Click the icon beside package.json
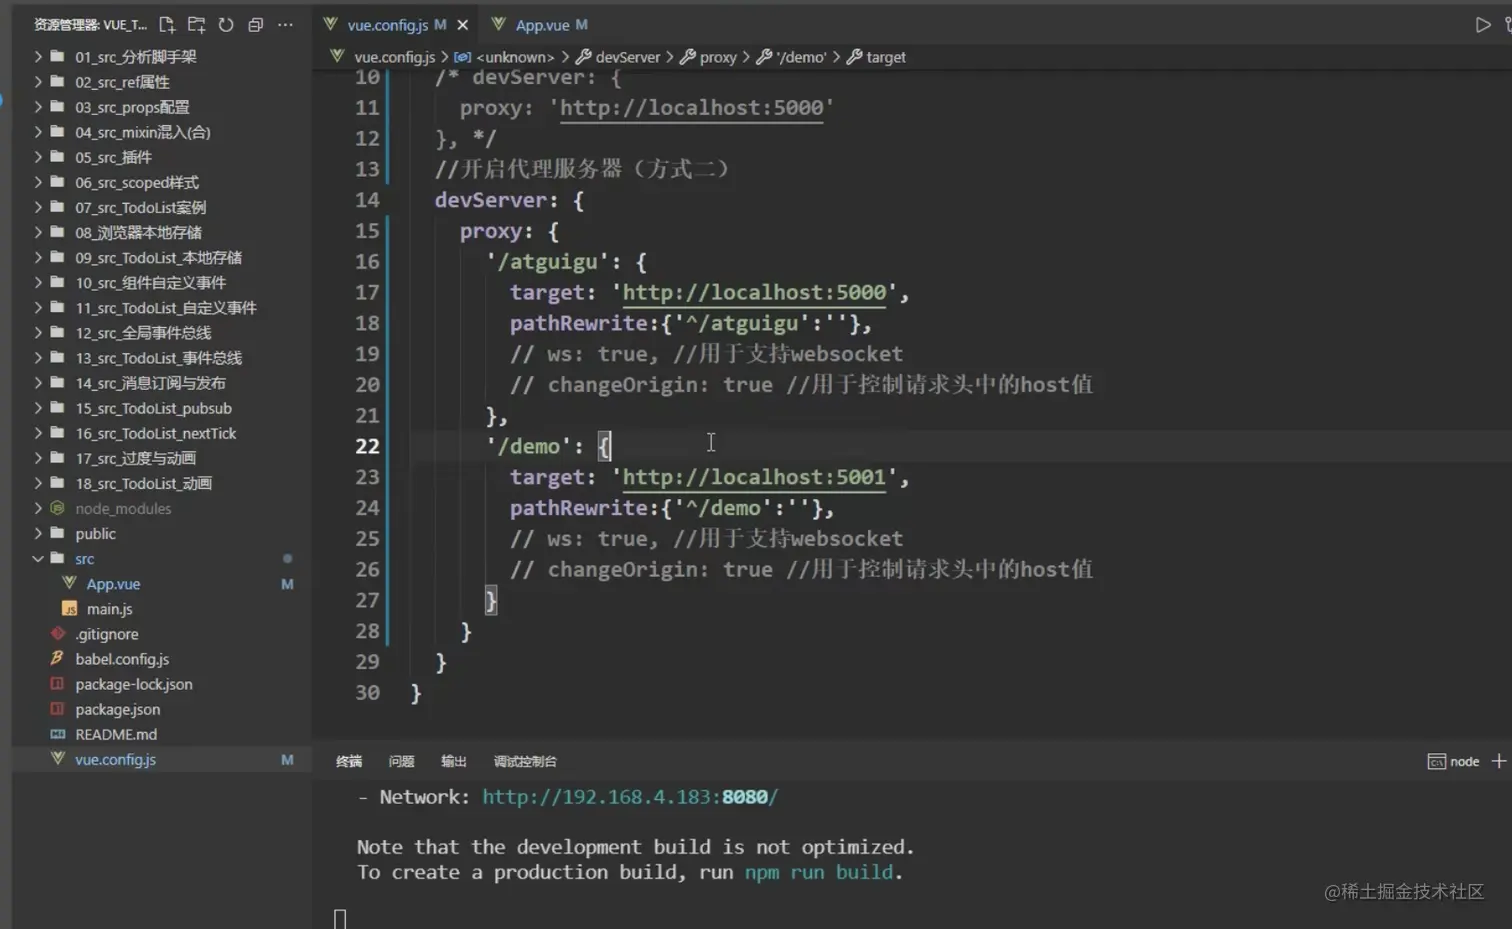The height and width of the screenshot is (929, 1512). [58, 708]
